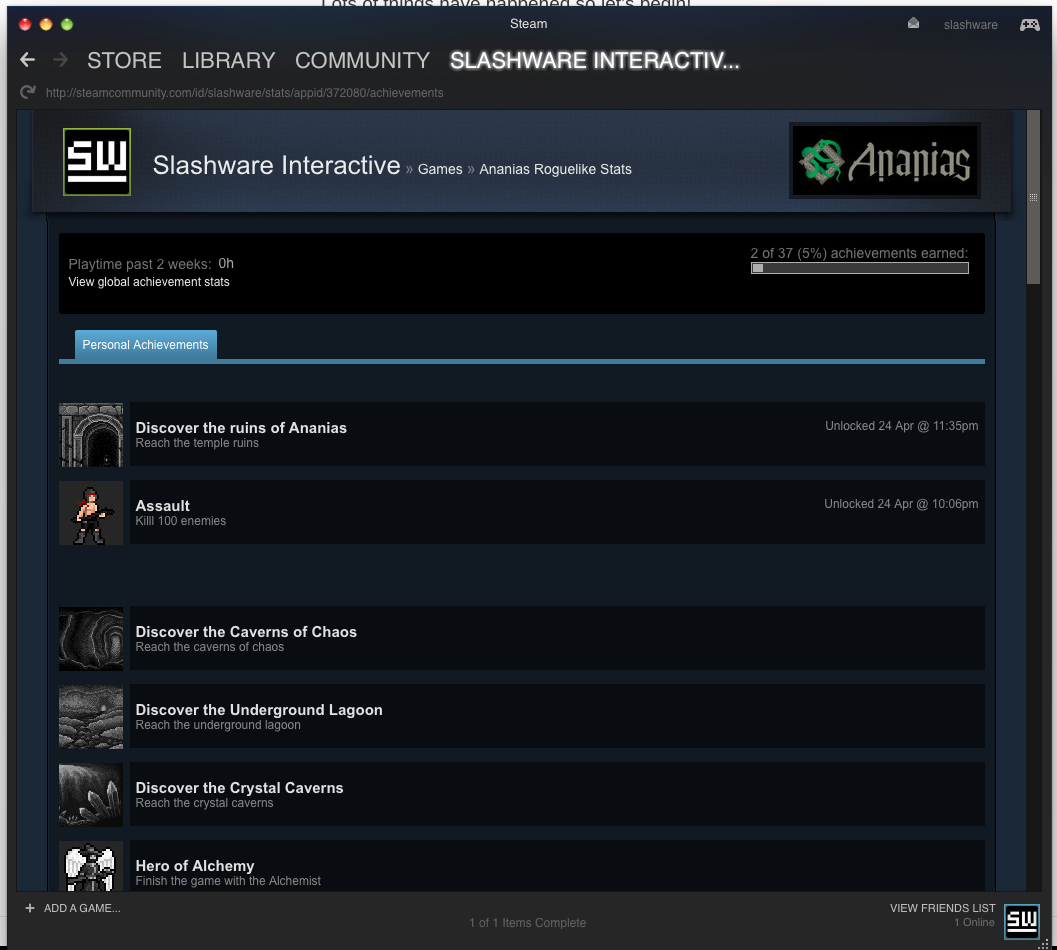Launch Big Picture mode controller icon
1057x950 pixels.
[1029, 24]
